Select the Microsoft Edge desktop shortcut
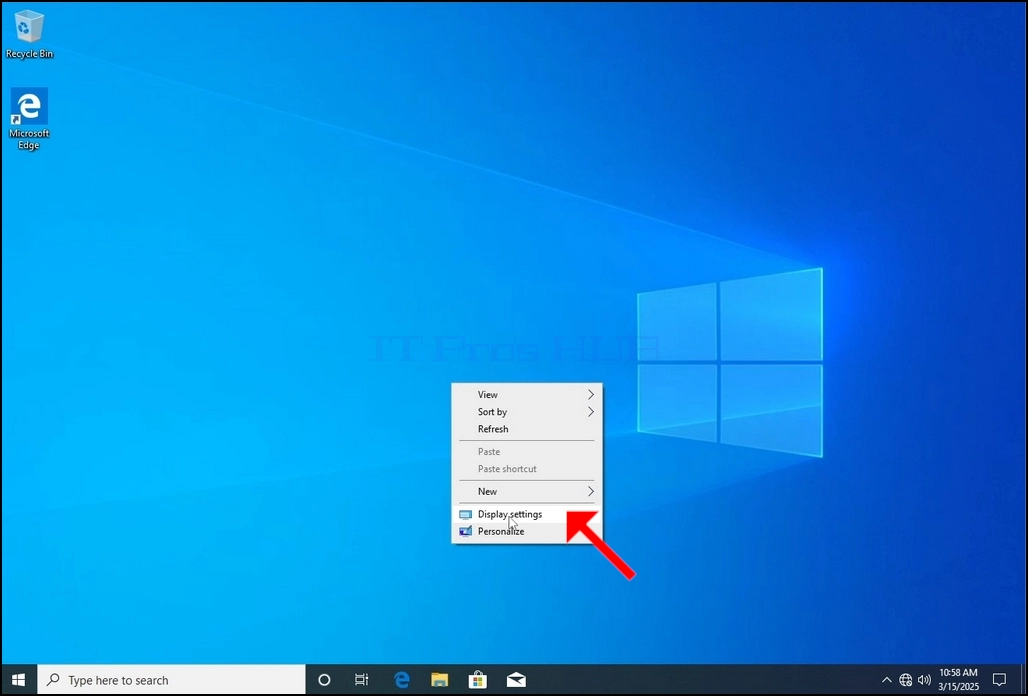This screenshot has height=696, width=1028. tap(29, 119)
